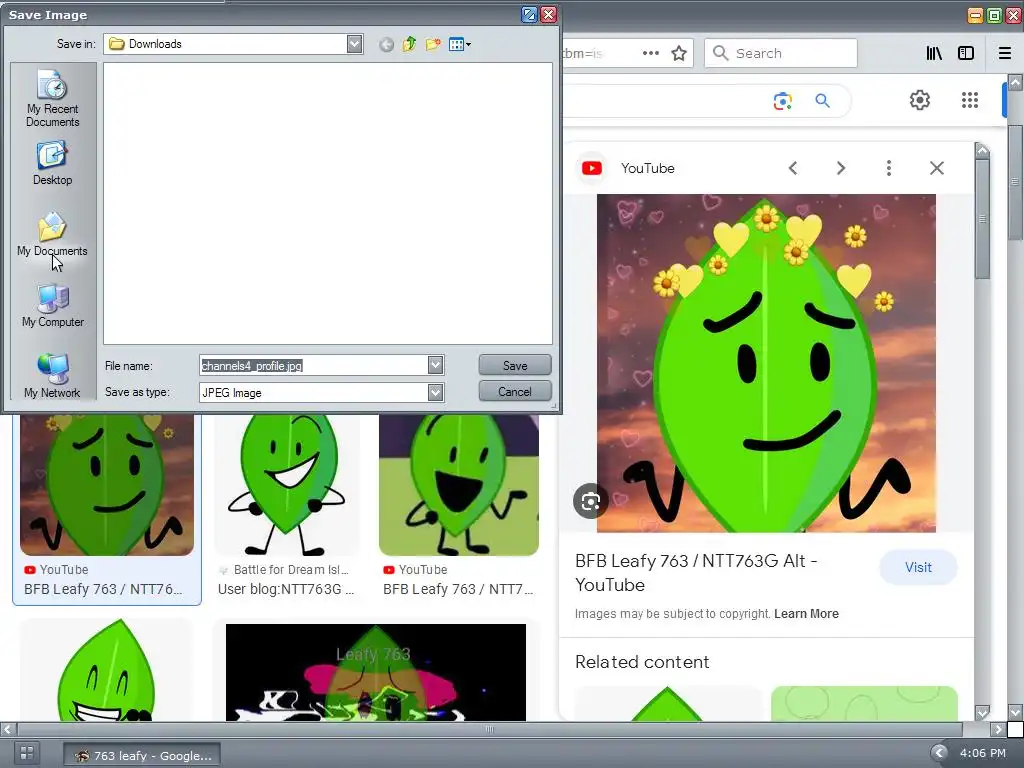Click the Firefox Search box
Screen dimensions: 1024x768
tap(780, 53)
